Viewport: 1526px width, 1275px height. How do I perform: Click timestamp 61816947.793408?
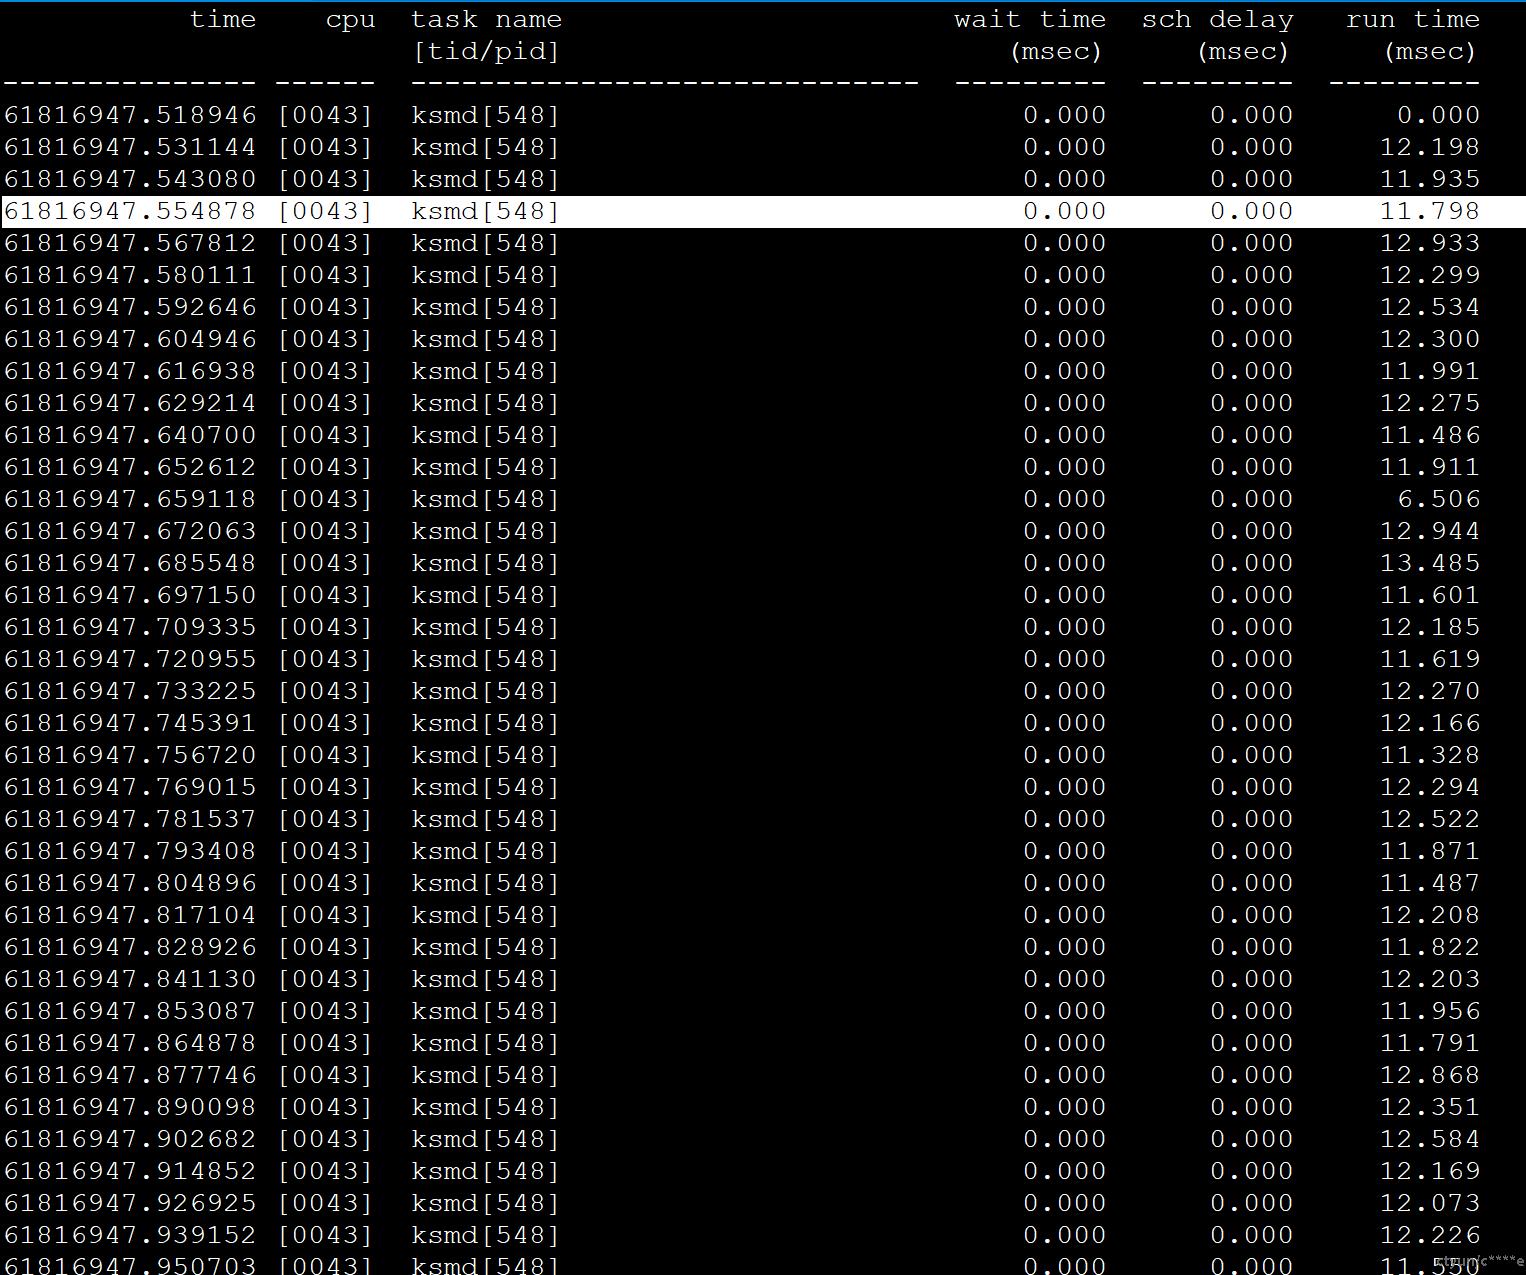130,851
